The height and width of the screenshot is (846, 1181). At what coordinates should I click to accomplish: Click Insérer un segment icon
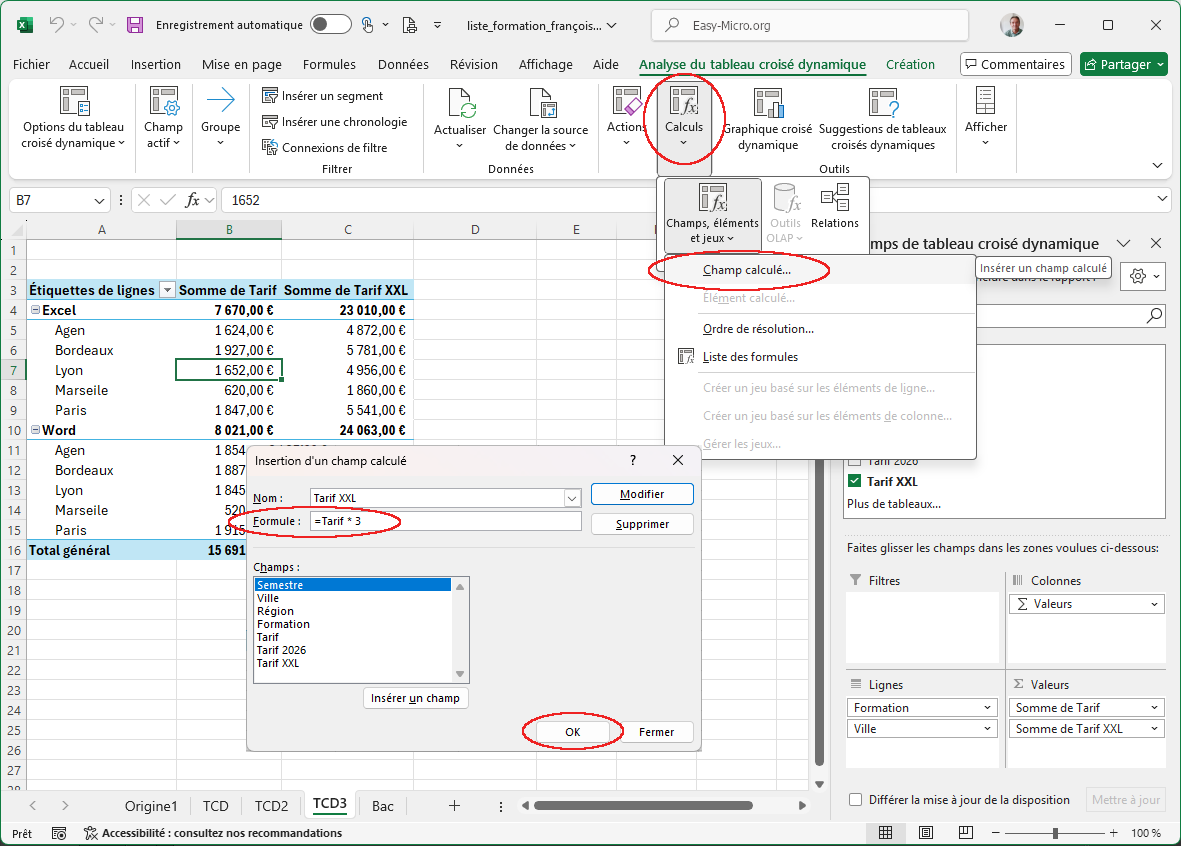point(270,96)
